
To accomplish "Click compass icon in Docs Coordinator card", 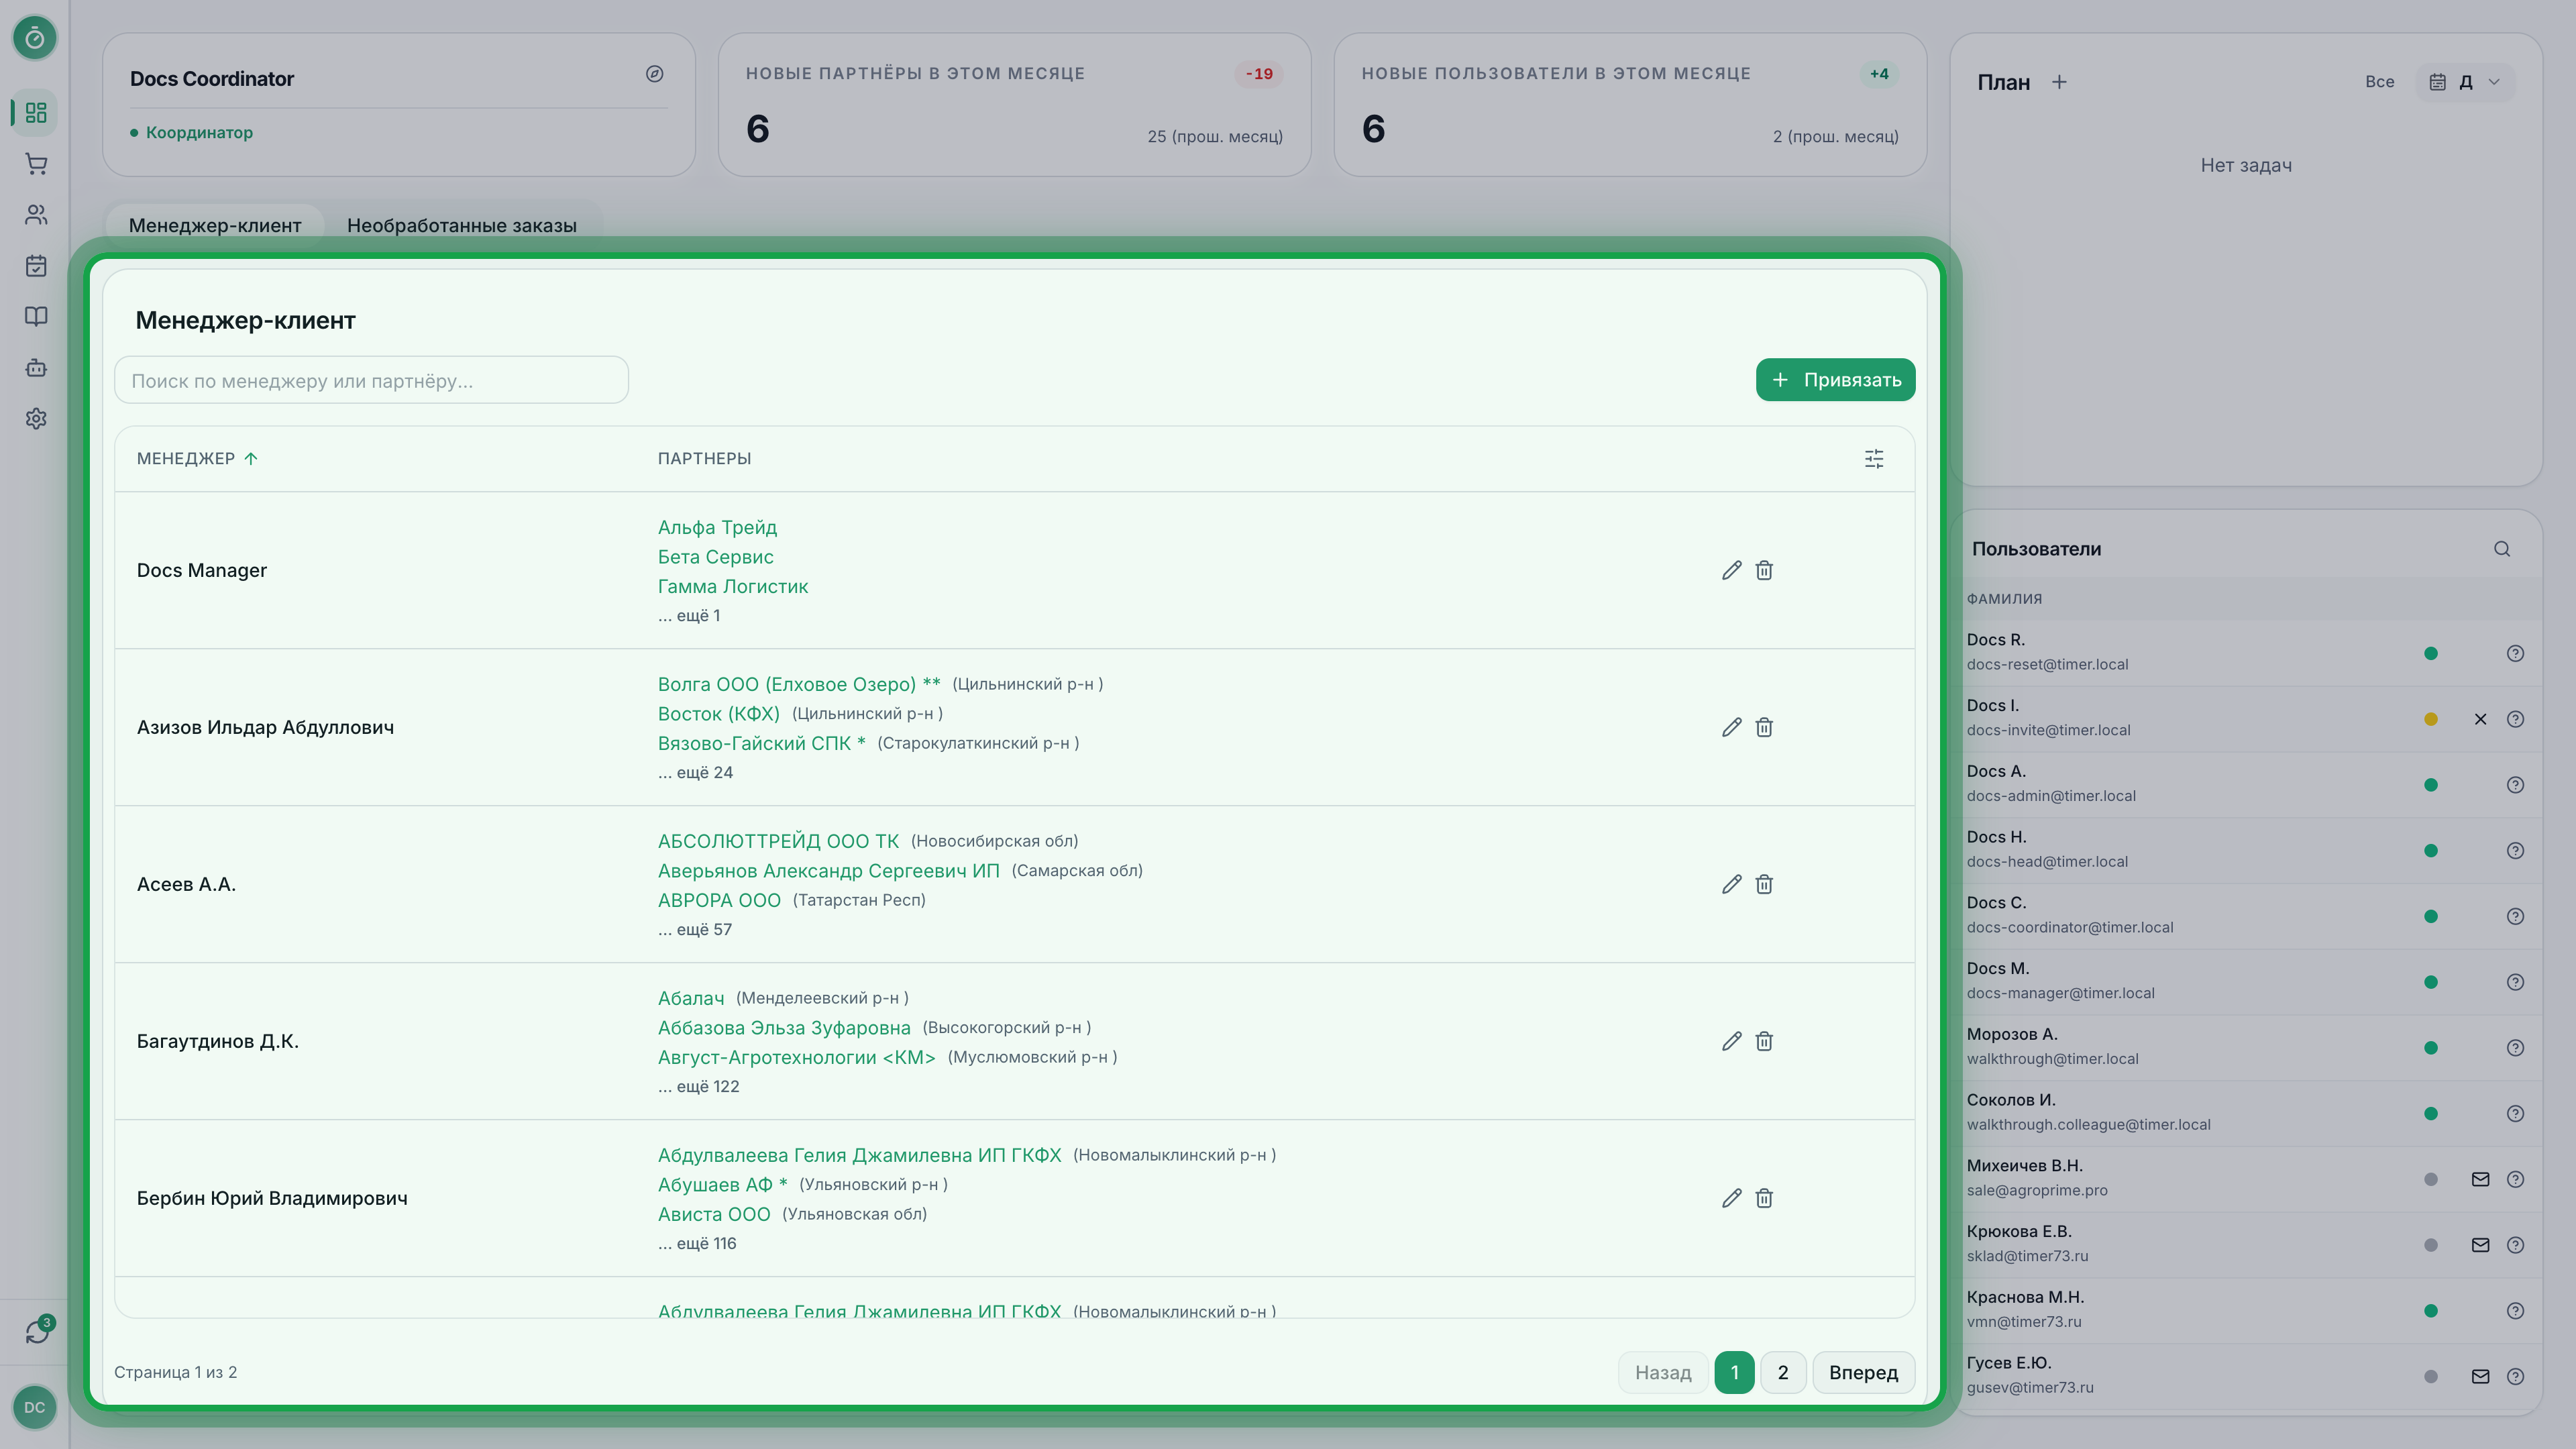I will pos(655,74).
